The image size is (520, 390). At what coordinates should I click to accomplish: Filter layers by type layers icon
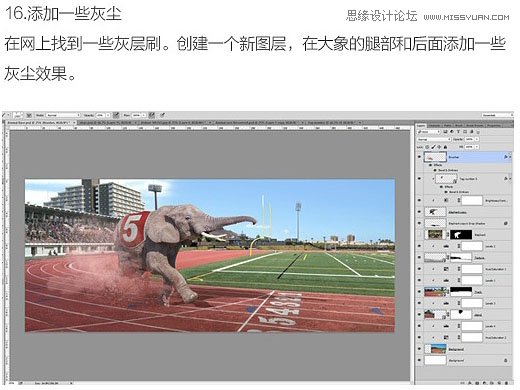tap(459, 132)
